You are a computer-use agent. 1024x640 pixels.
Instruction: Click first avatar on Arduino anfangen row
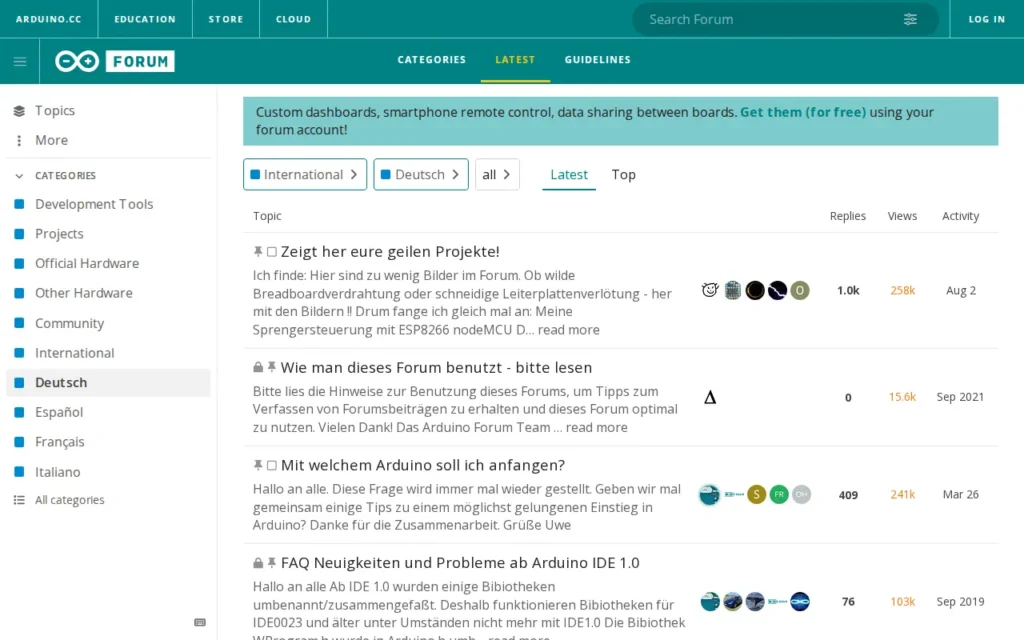point(710,494)
